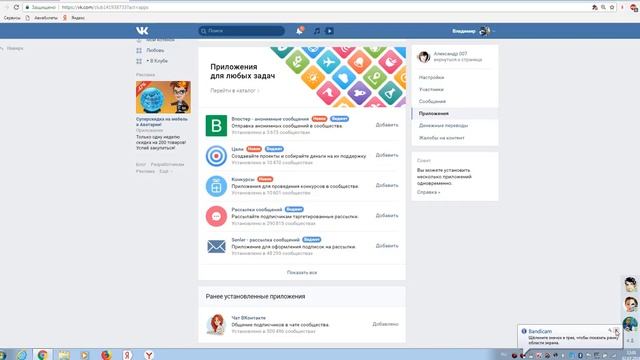The image size is (640, 360).
Task: Add the Цели app
Action: pyautogui.click(x=387, y=155)
